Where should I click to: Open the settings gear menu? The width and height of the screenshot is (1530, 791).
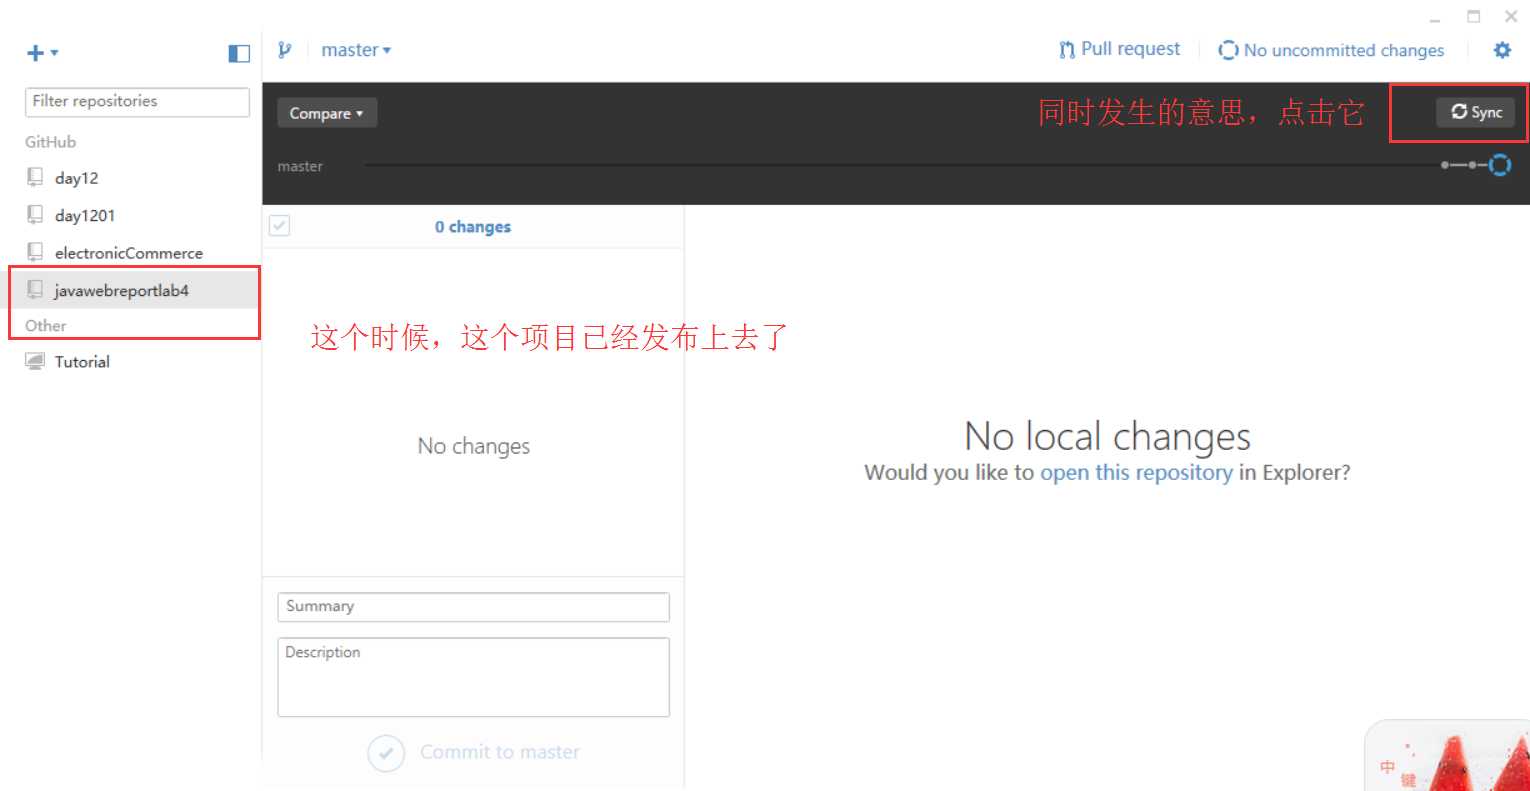(x=1502, y=50)
